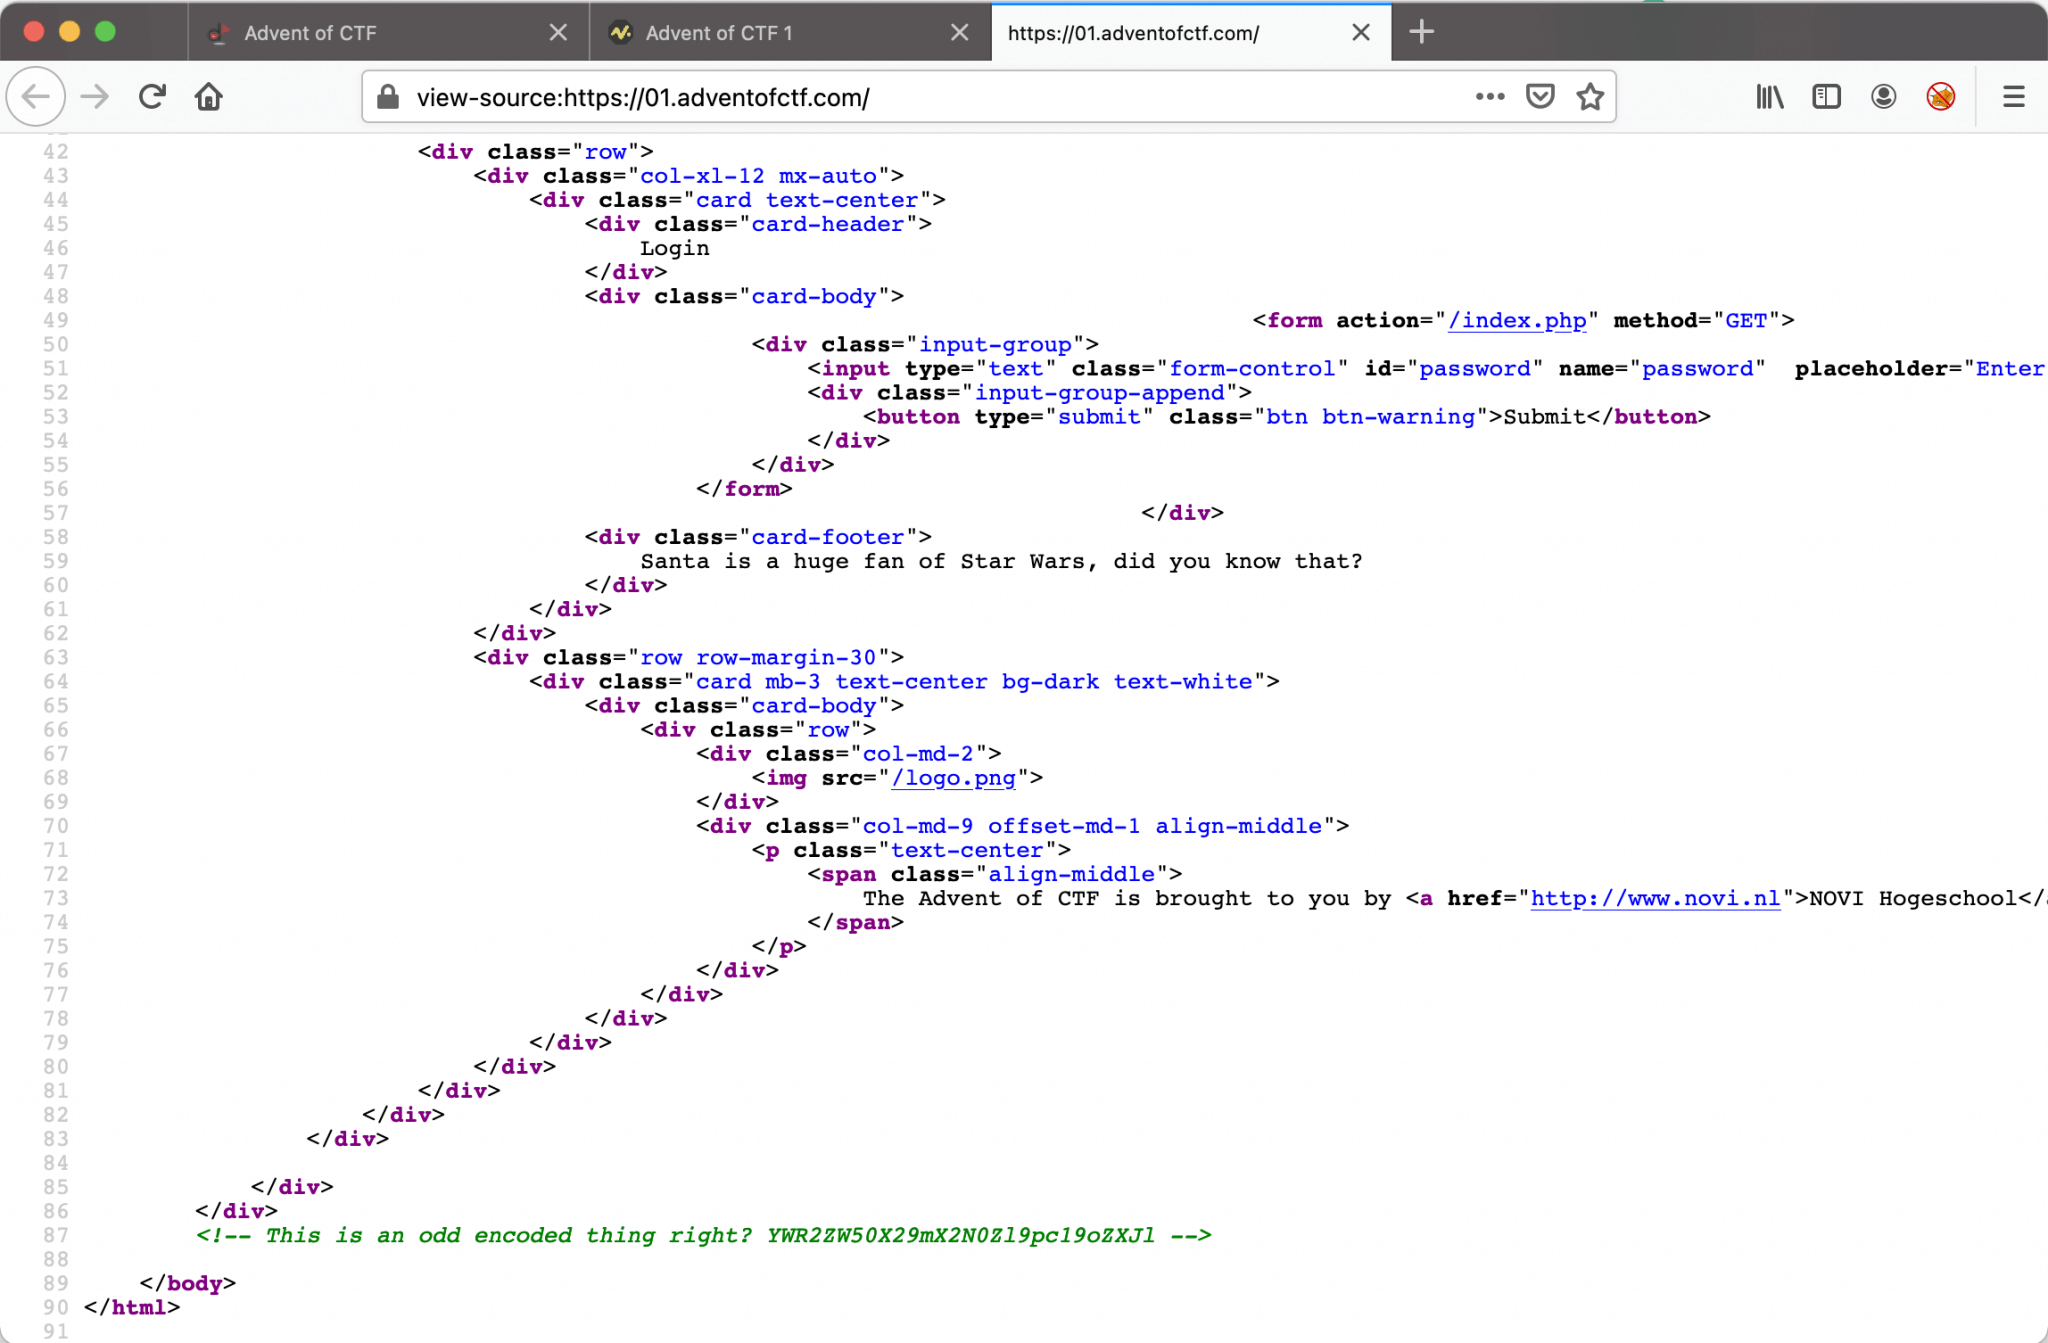This screenshot has width=2048, height=1343.
Task: Click the 'input-group' class value on line 50
Action: 995,345
